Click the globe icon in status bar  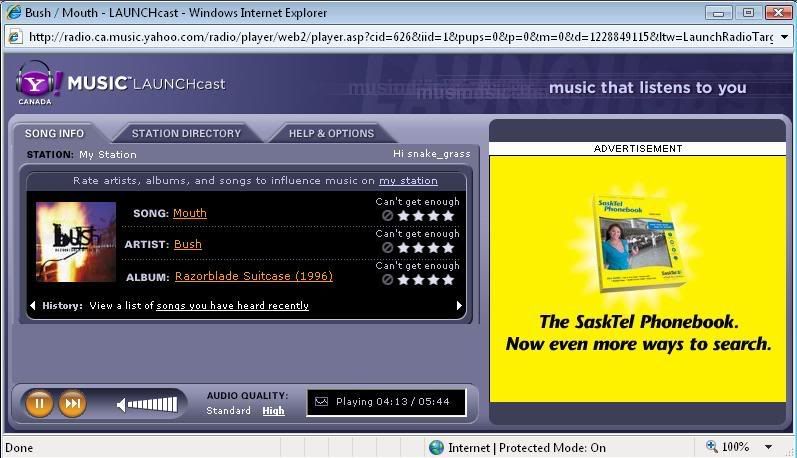point(436,447)
